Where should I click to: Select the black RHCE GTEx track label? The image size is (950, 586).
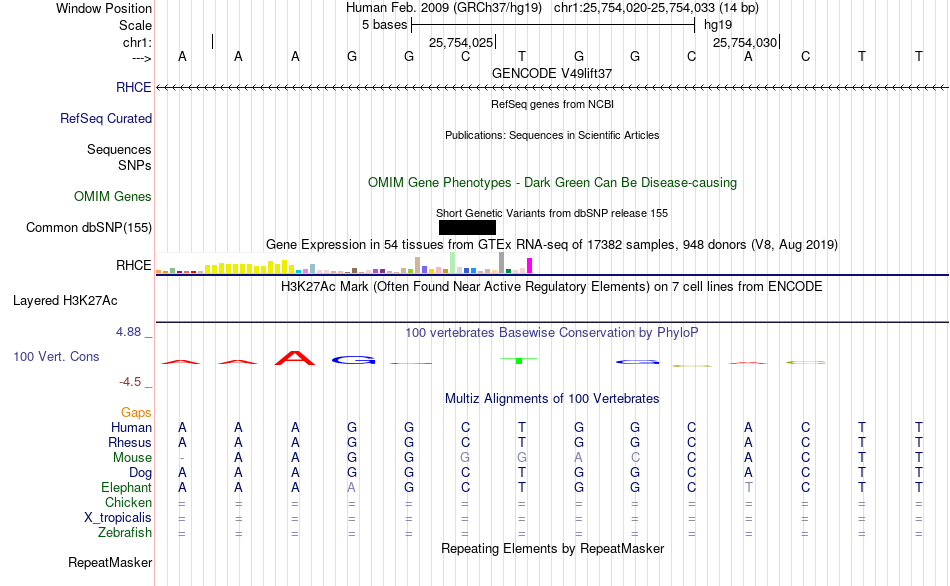[x=133, y=265]
